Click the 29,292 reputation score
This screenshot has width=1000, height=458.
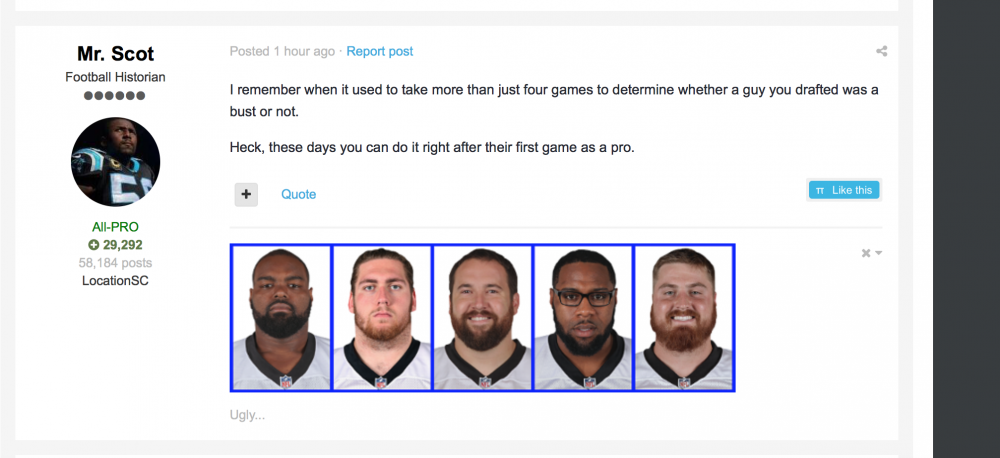(x=123, y=245)
